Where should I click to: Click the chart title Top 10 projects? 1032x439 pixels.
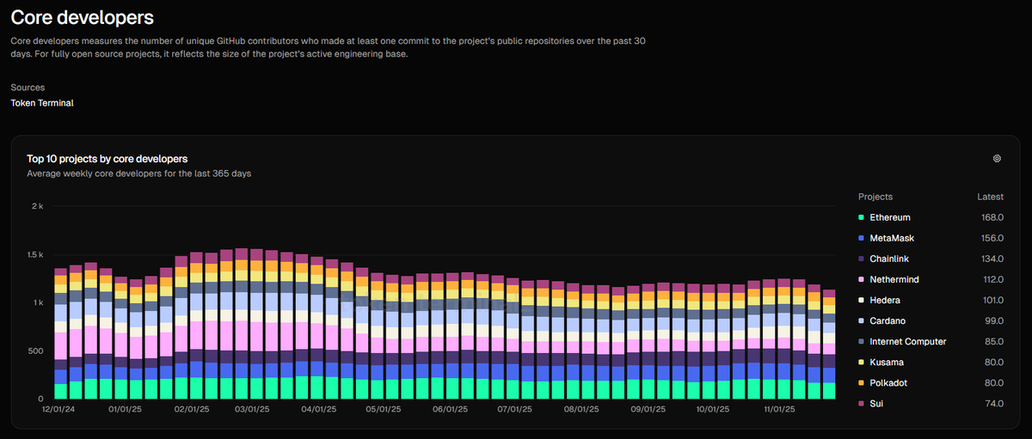coord(107,158)
